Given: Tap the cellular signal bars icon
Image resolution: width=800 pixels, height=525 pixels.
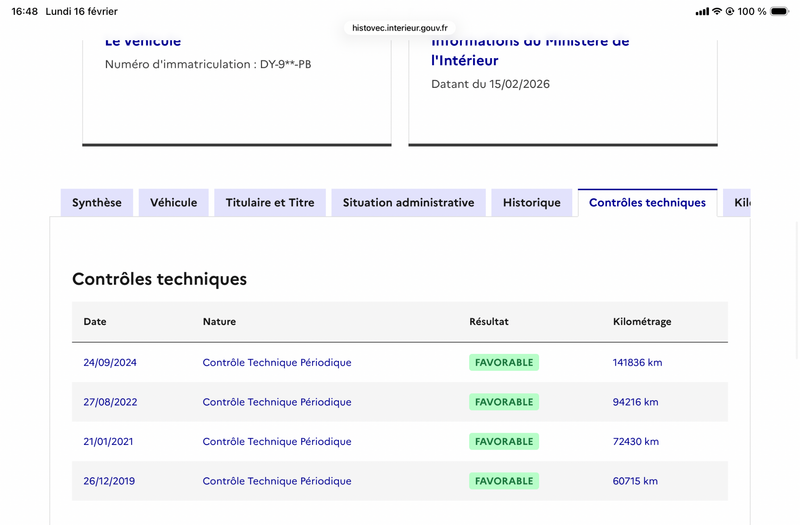Looking at the screenshot, I should point(702,11).
